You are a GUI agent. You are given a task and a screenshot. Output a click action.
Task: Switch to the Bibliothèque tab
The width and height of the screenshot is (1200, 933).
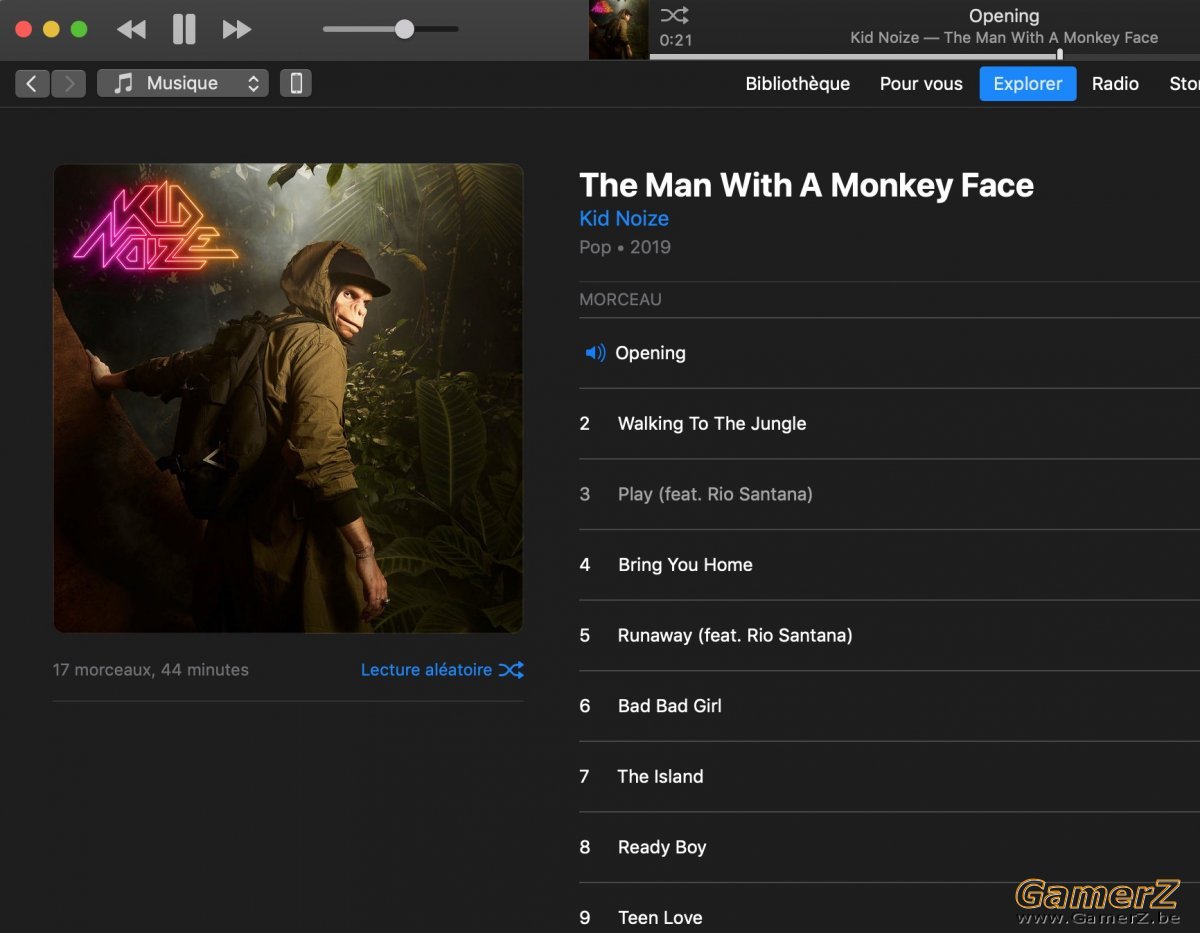pyautogui.click(x=797, y=84)
